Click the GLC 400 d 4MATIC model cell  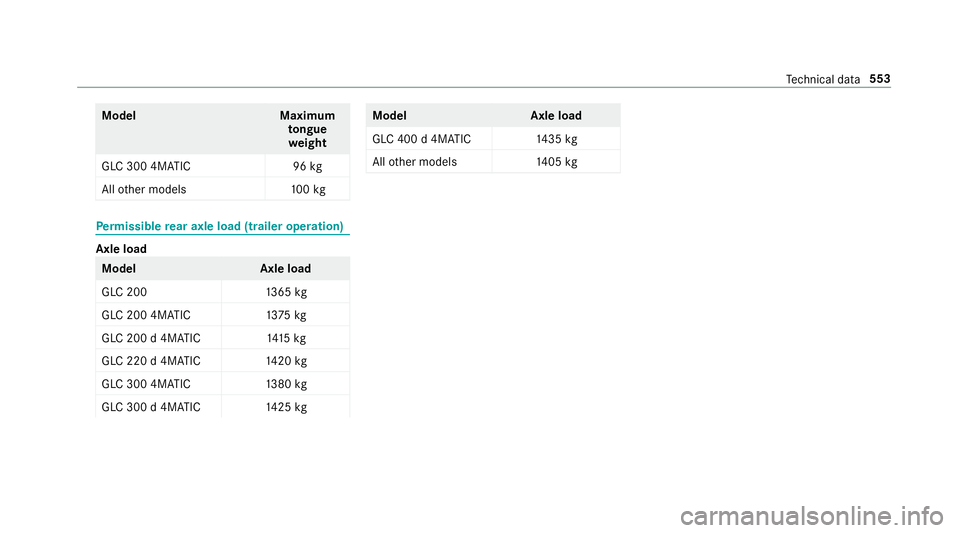click(x=429, y=139)
